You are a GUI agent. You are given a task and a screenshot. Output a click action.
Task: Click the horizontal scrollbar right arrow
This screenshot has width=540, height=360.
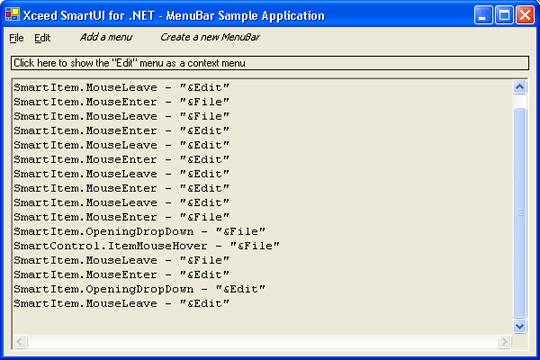(x=505, y=341)
